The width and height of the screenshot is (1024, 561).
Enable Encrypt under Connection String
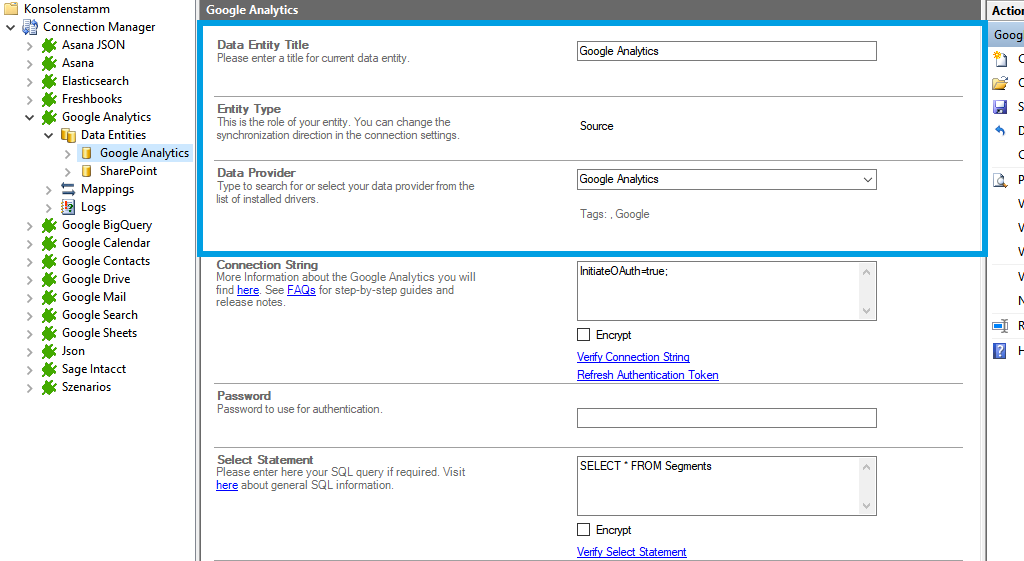click(x=583, y=334)
